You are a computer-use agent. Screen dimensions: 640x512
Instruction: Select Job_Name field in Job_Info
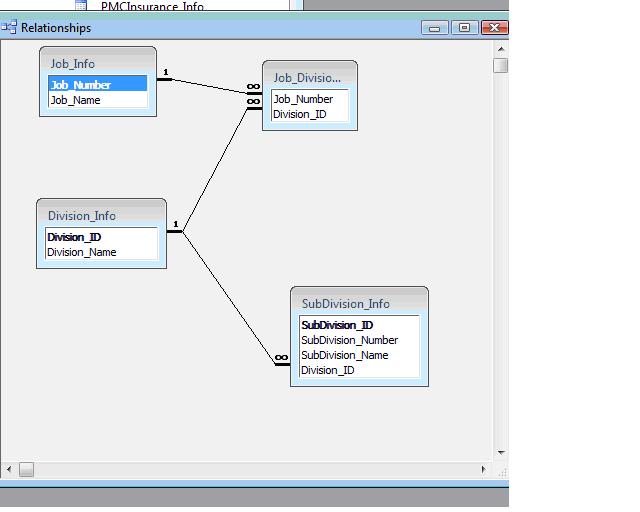[98, 100]
